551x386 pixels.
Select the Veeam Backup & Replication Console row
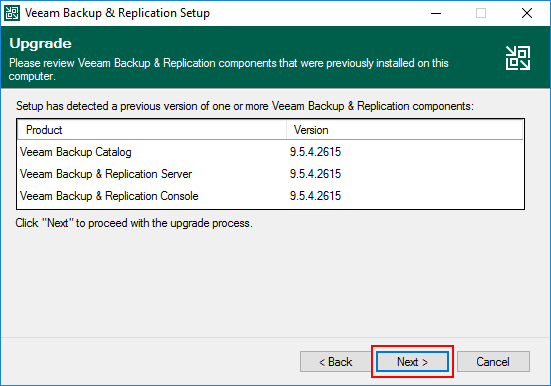click(x=270, y=196)
